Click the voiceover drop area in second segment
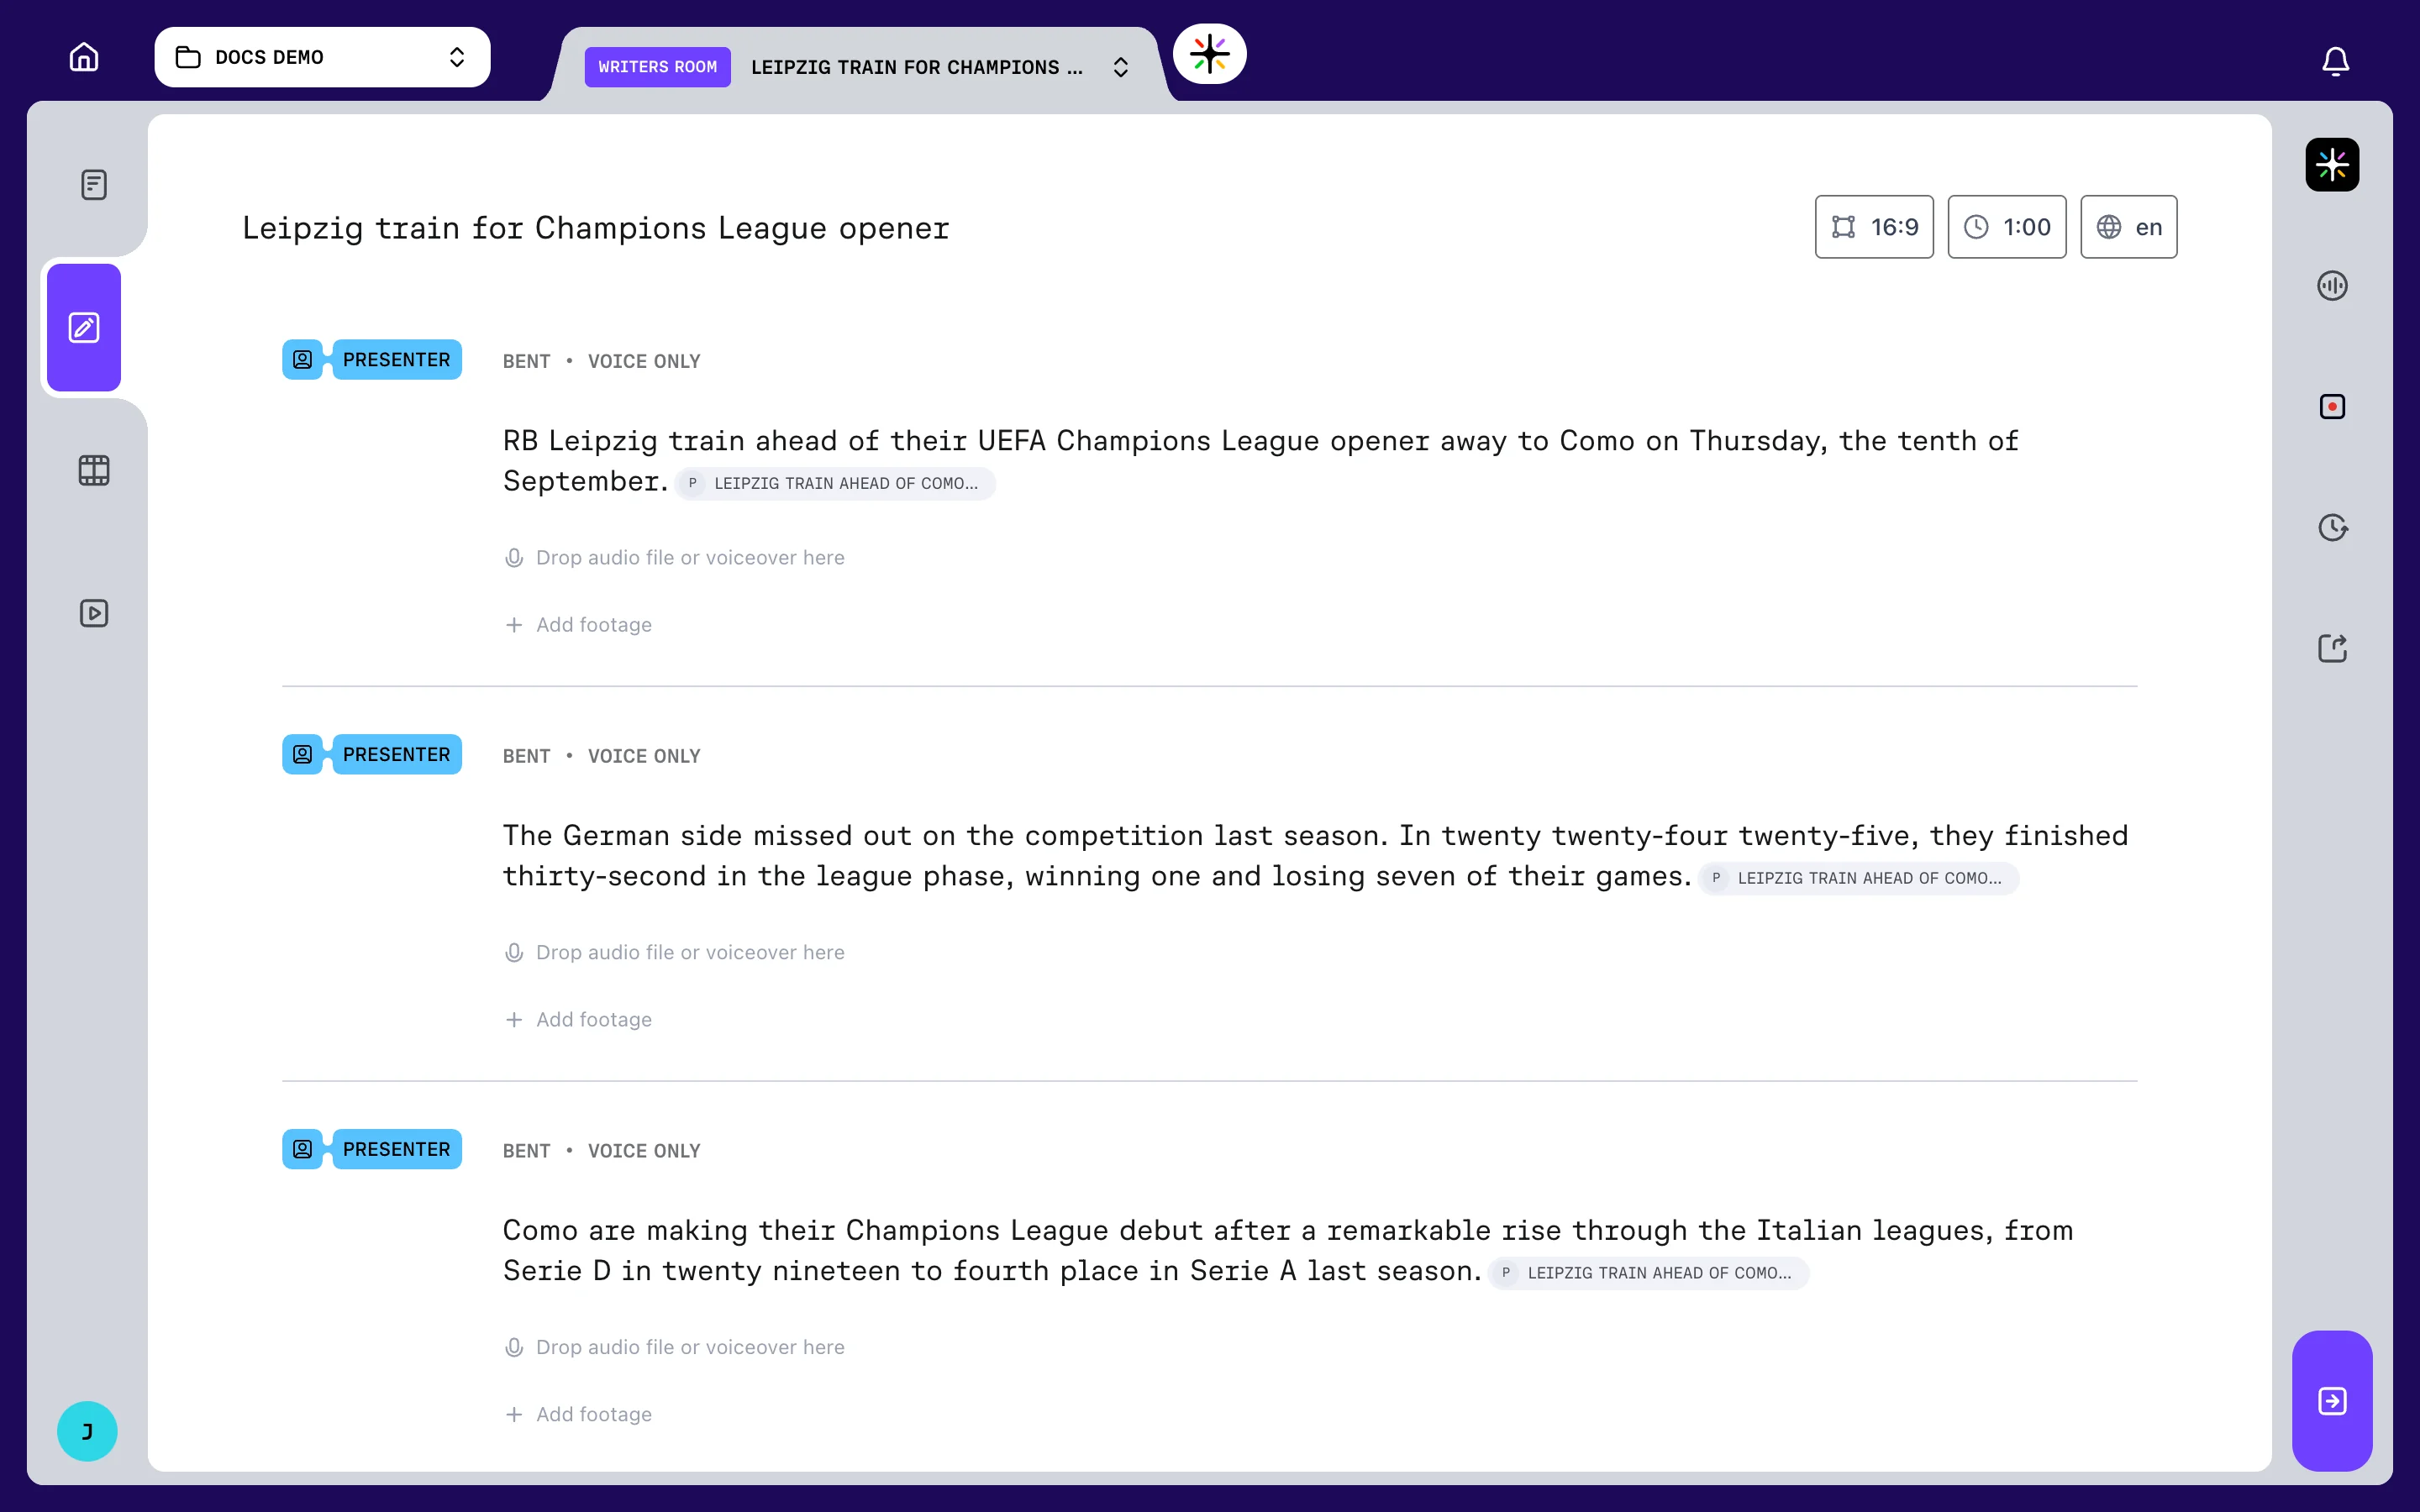Screen dimensions: 2420x1512 pyautogui.click(x=675, y=953)
